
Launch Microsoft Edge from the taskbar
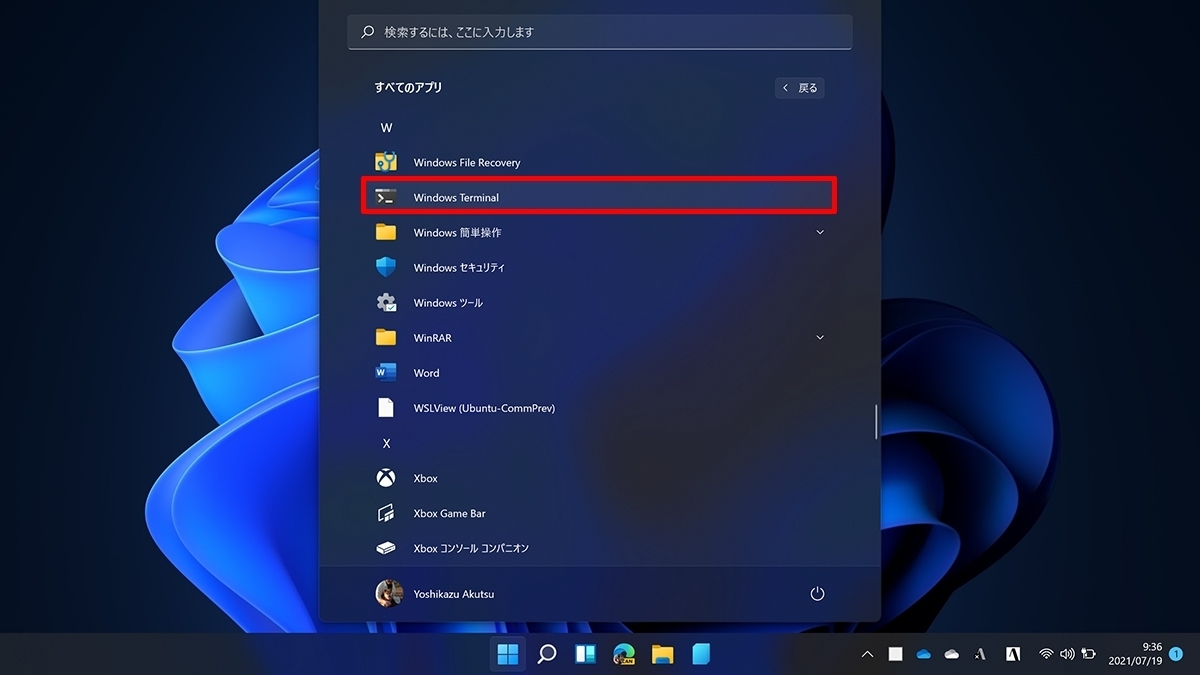point(624,654)
